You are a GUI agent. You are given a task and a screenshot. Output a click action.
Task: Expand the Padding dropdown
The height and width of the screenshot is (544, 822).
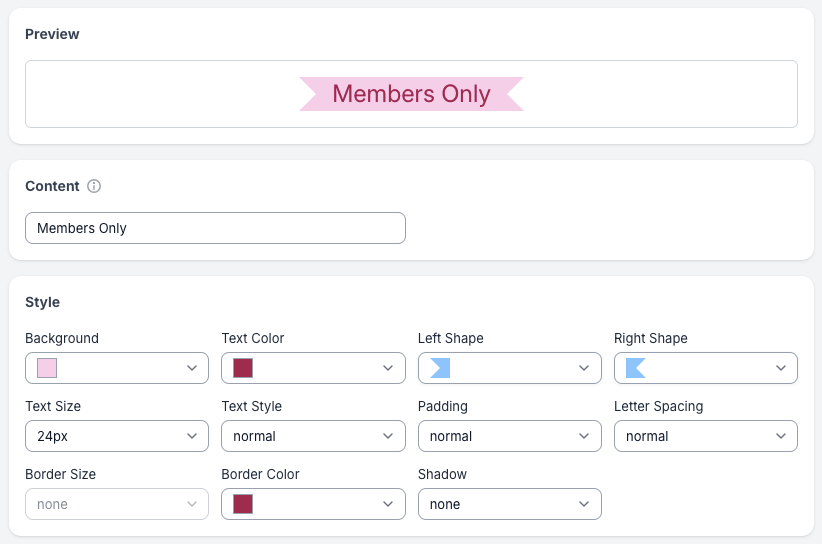[x=509, y=436]
